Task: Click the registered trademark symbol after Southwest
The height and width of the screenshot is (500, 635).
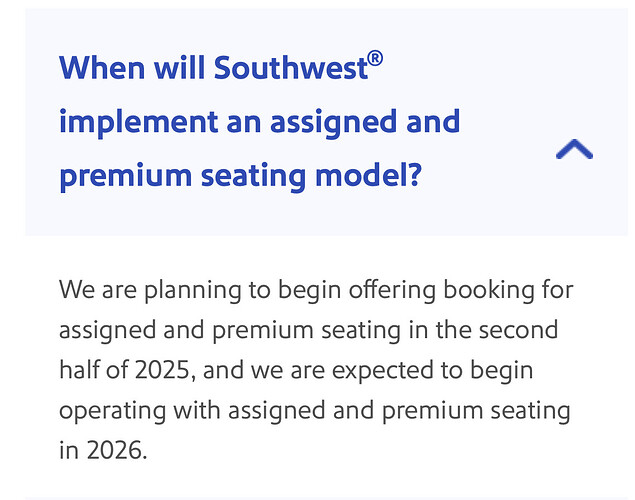Action: coord(375,58)
